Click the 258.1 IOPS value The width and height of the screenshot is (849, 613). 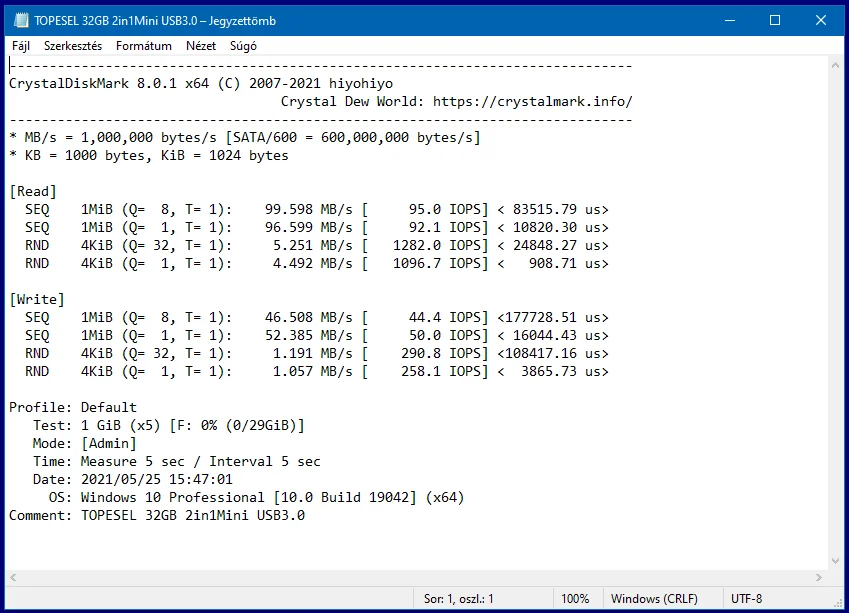coord(441,371)
